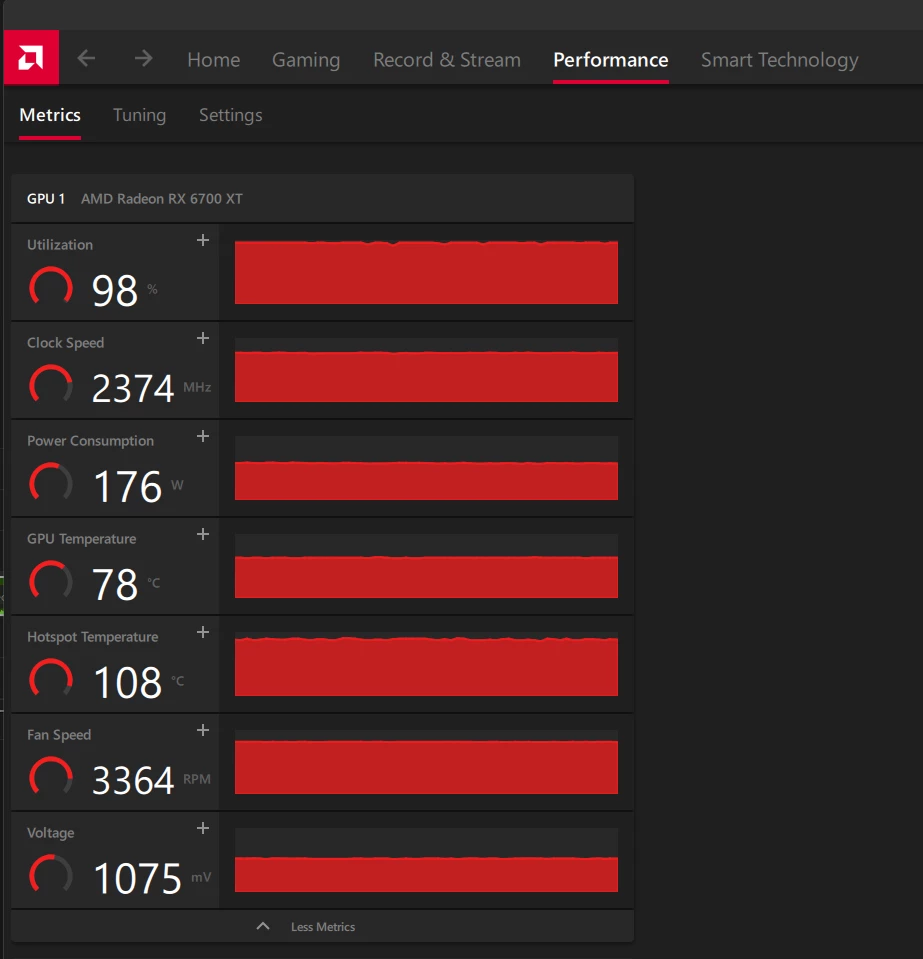Open the Gaming tab
Image resolution: width=923 pixels, height=959 pixels.
click(306, 60)
